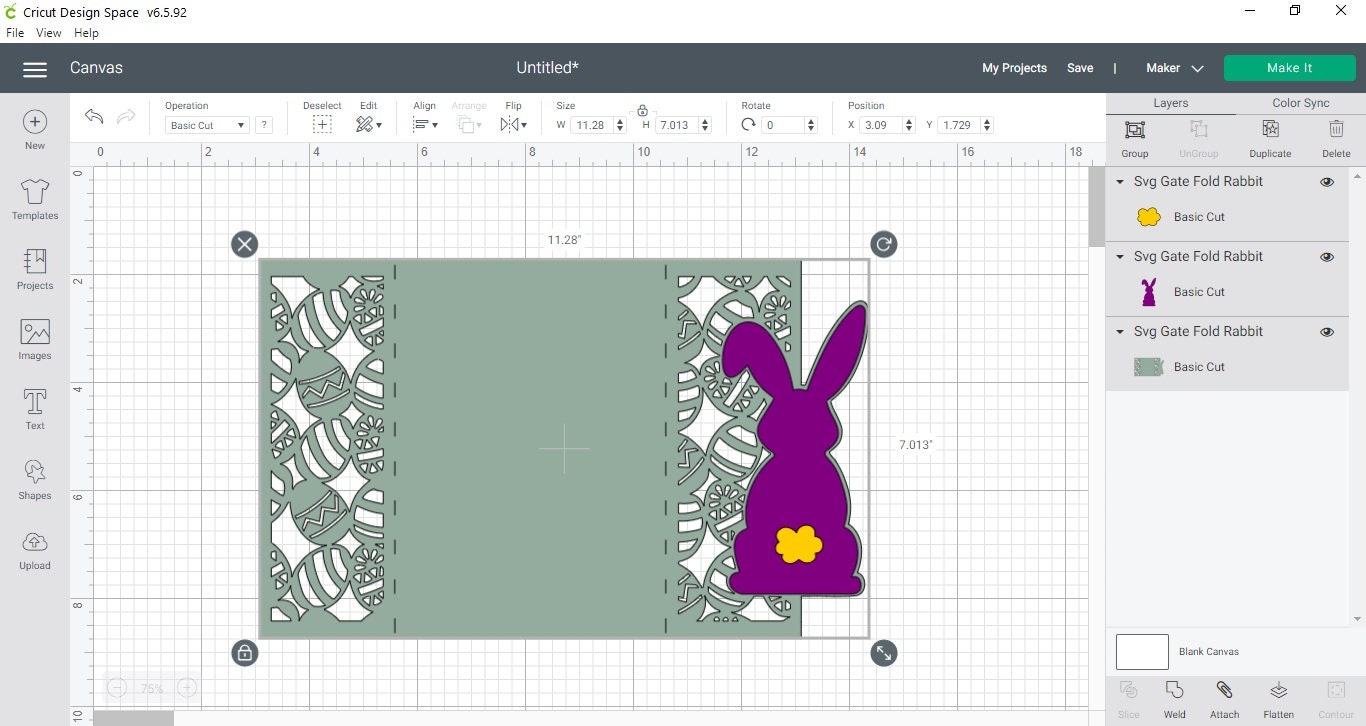Viewport: 1366px width, 726px height.
Task: Open the Edit dropdown
Action: click(x=369, y=125)
